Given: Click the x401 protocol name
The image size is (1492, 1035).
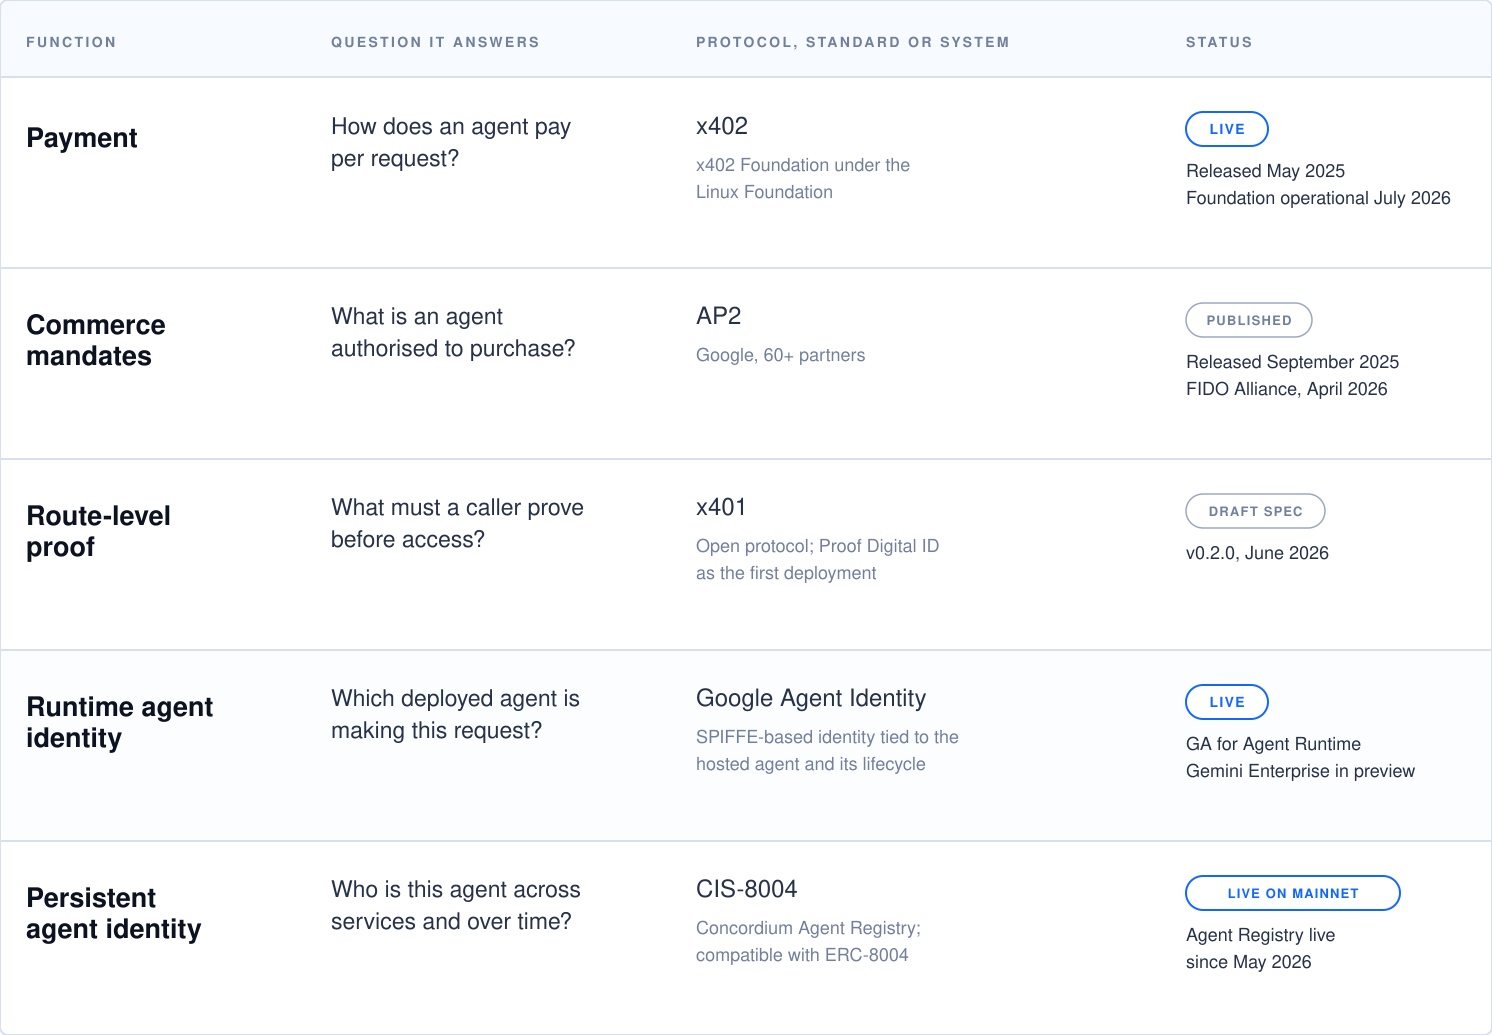Looking at the screenshot, I should [x=721, y=507].
